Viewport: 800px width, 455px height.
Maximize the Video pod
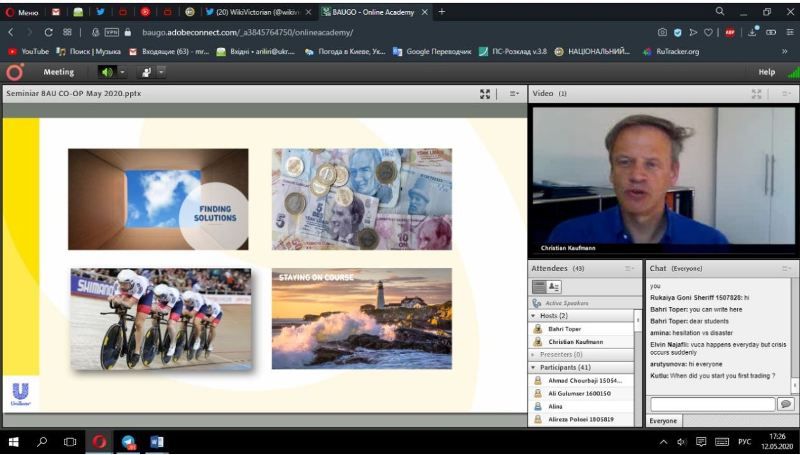click(x=757, y=93)
